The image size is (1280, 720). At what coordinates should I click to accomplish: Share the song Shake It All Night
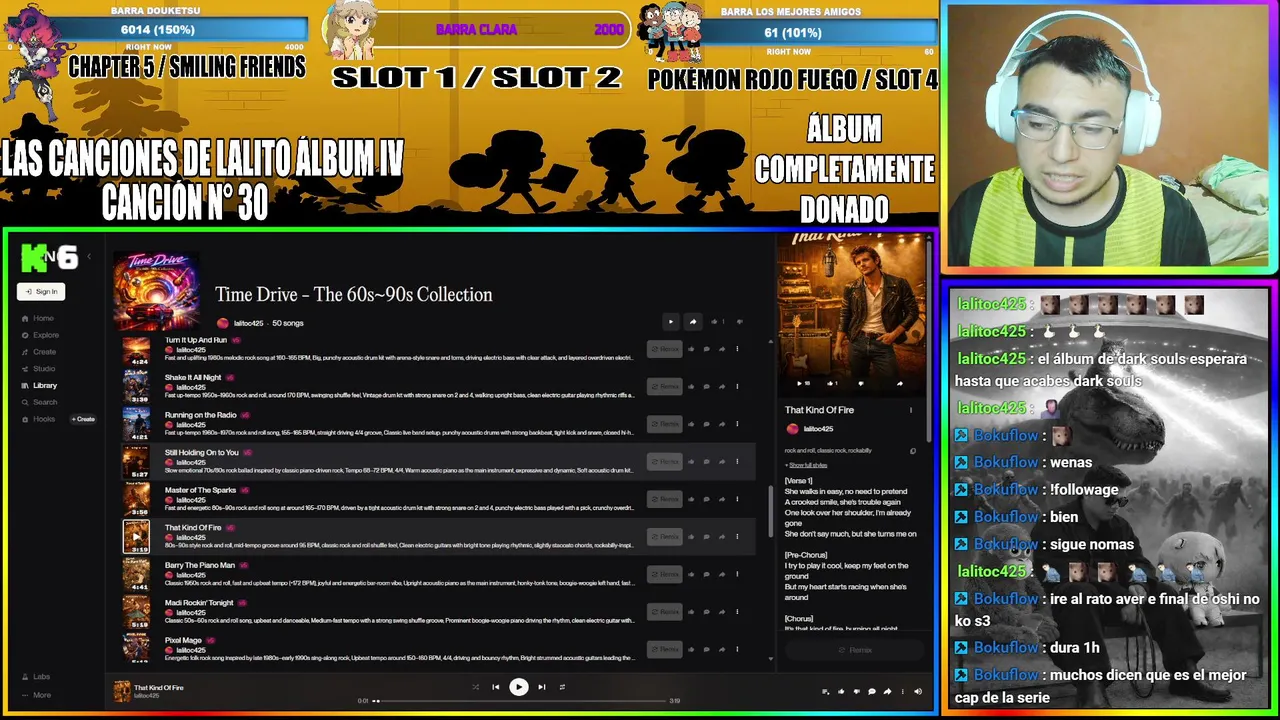coord(721,387)
